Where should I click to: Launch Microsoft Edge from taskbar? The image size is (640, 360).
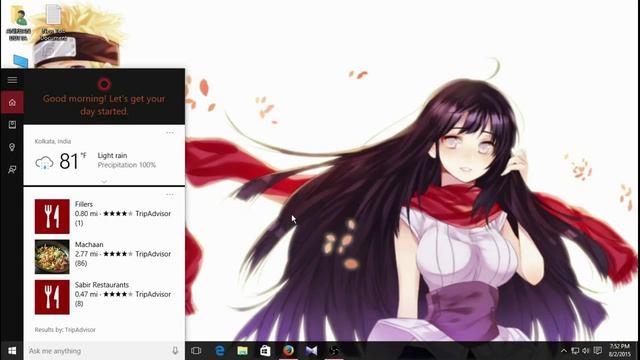pyautogui.click(x=220, y=351)
